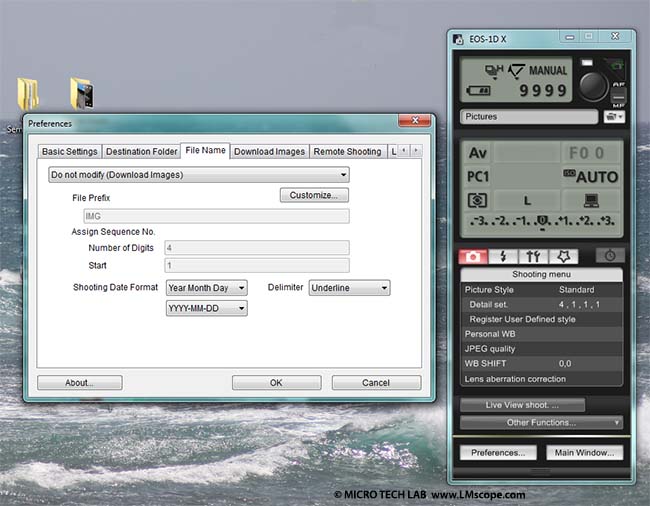Viewport: 650px width, 506px height.
Task: Switch to the Basic Settings tab
Action: tap(69, 152)
